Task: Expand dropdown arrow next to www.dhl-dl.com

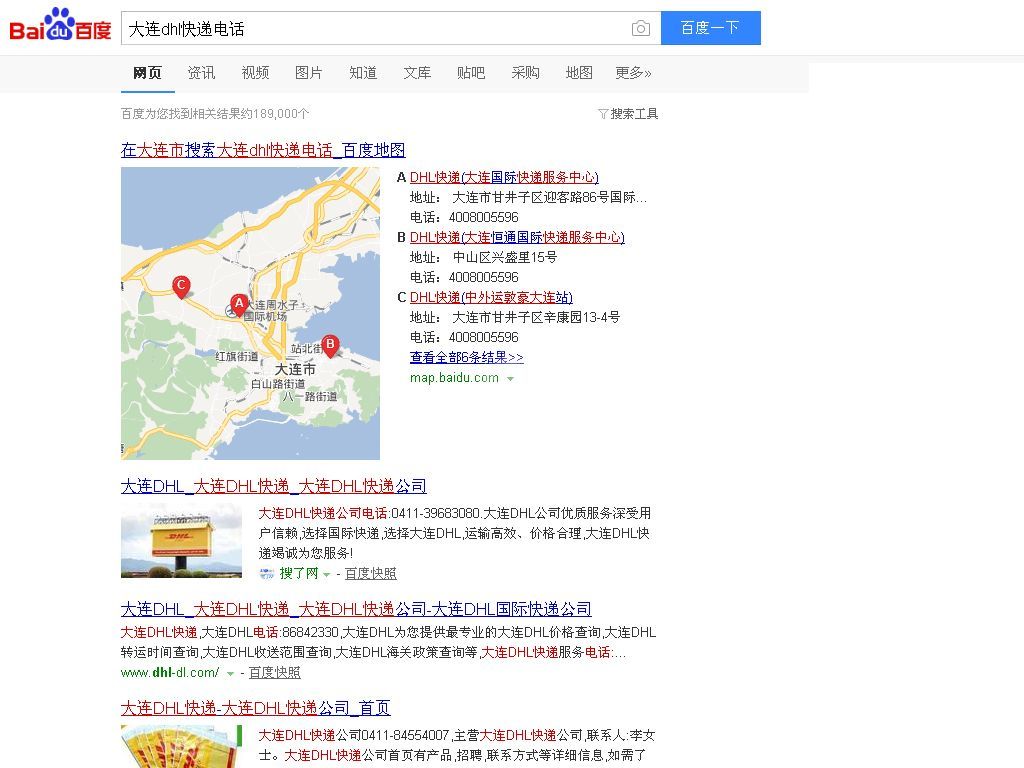Action: click(x=230, y=673)
